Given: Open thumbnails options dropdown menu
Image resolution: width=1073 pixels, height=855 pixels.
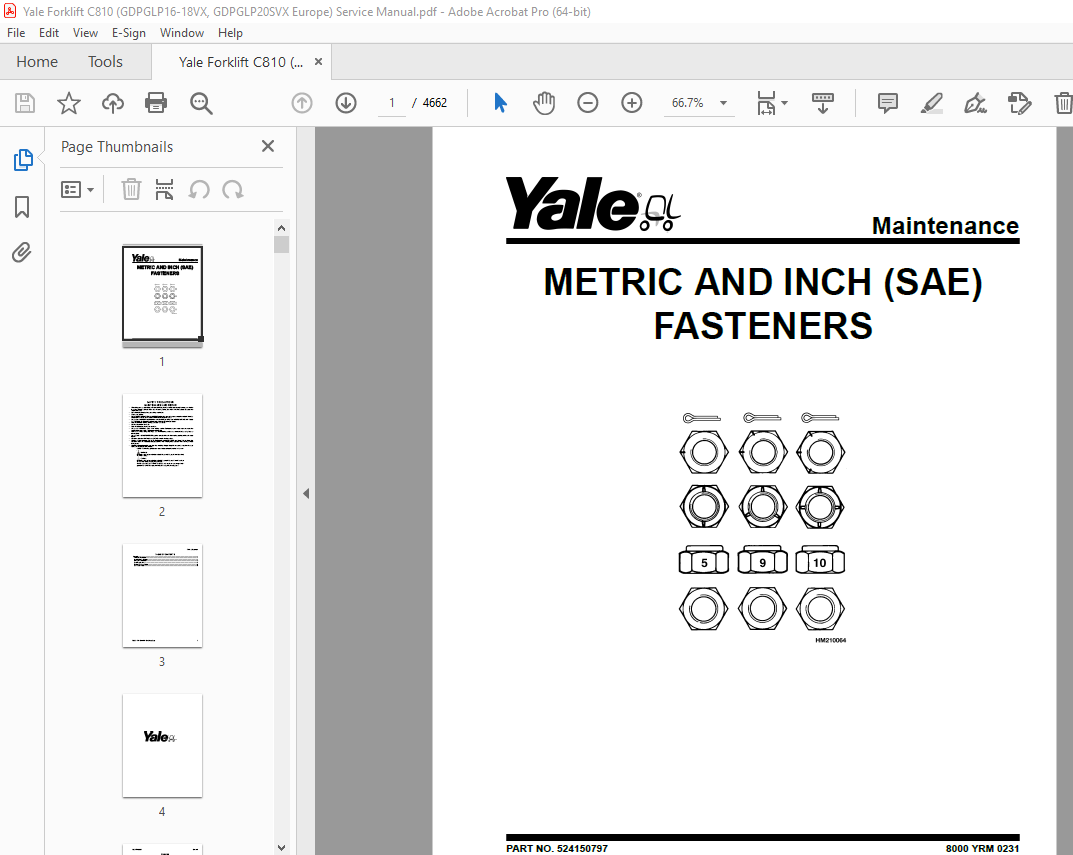Looking at the screenshot, I should [77, 190].
